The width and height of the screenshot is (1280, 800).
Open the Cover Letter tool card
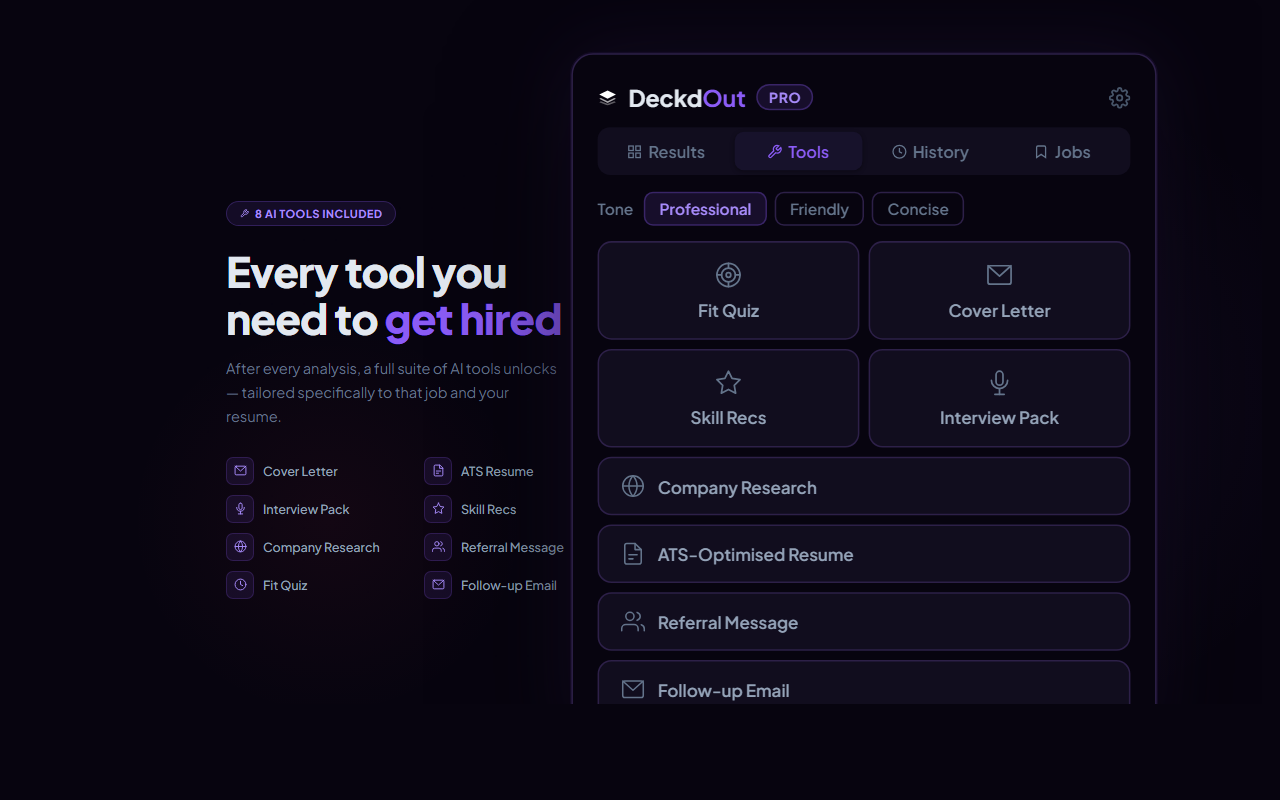point(999,290)
